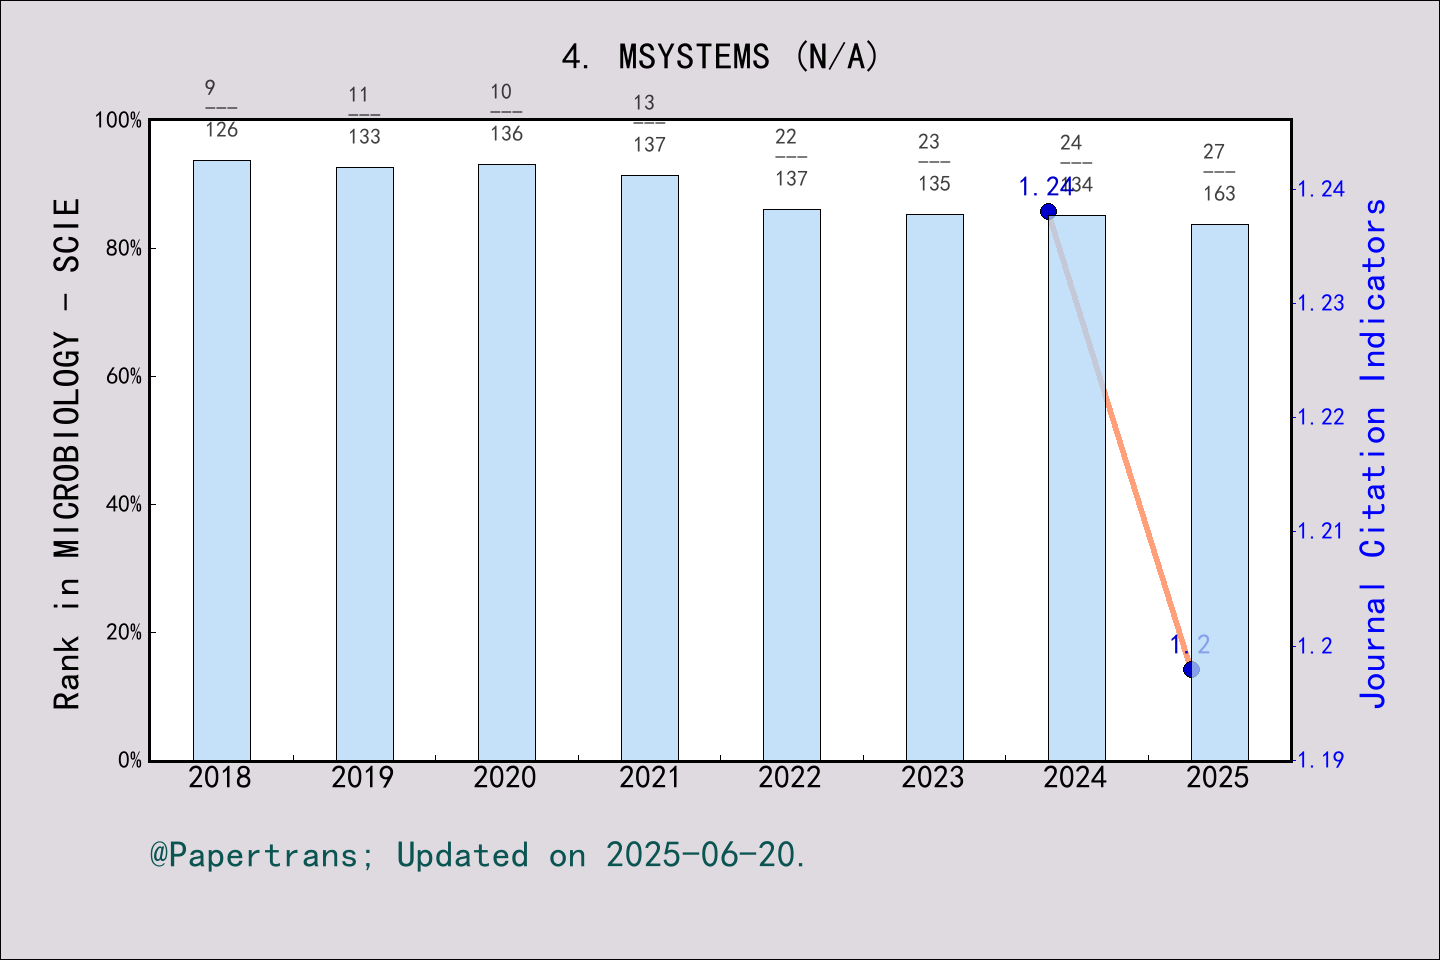Click the blue 1.24 data point marker

(x=1048, y=209)
